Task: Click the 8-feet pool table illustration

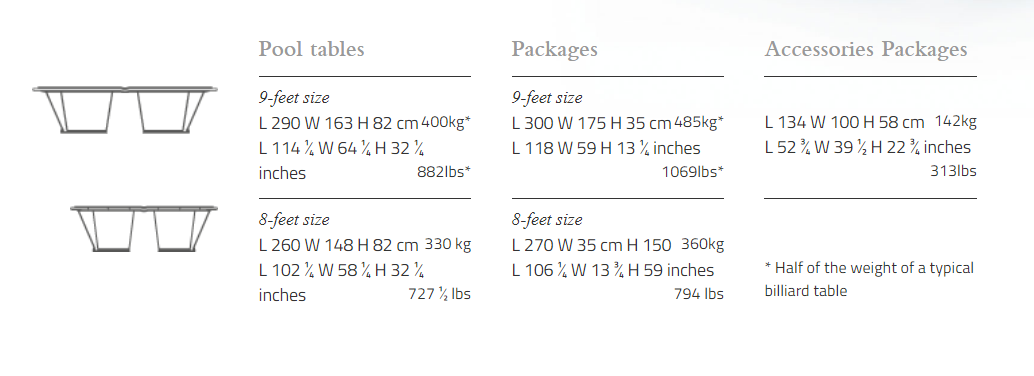Action: pyautogui.click(x=144, y=228)
